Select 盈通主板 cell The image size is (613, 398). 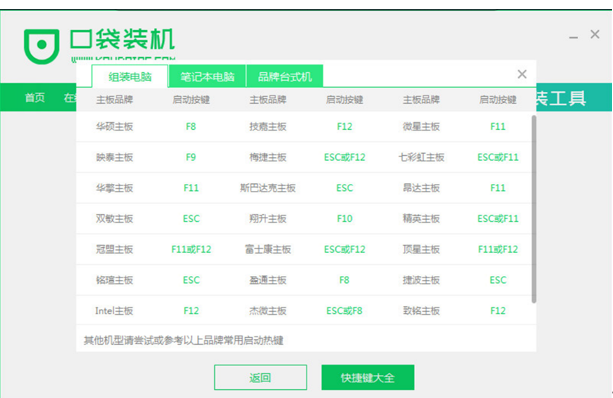(268, 280)
